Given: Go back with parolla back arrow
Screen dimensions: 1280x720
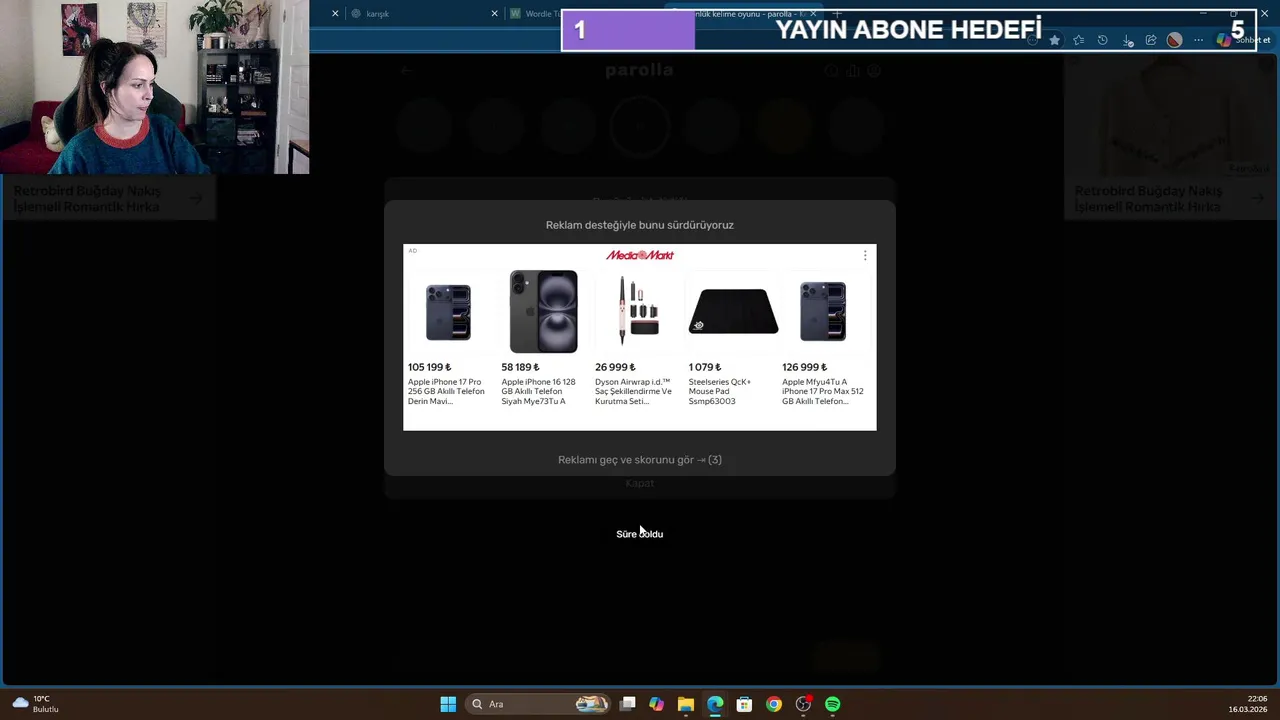Looking at the screenshot, I should 406,71.
